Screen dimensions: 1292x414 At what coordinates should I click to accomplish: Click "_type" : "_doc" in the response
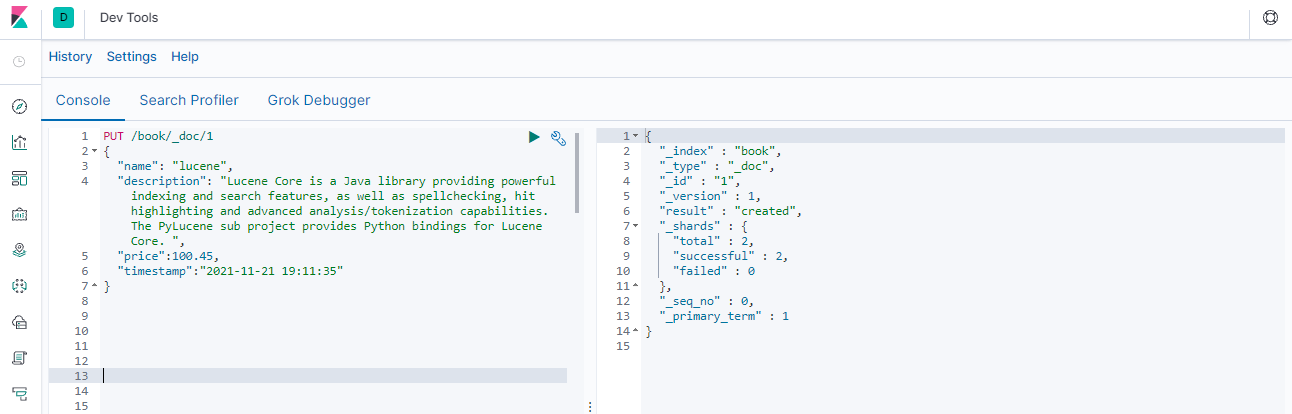click(716, 166)
